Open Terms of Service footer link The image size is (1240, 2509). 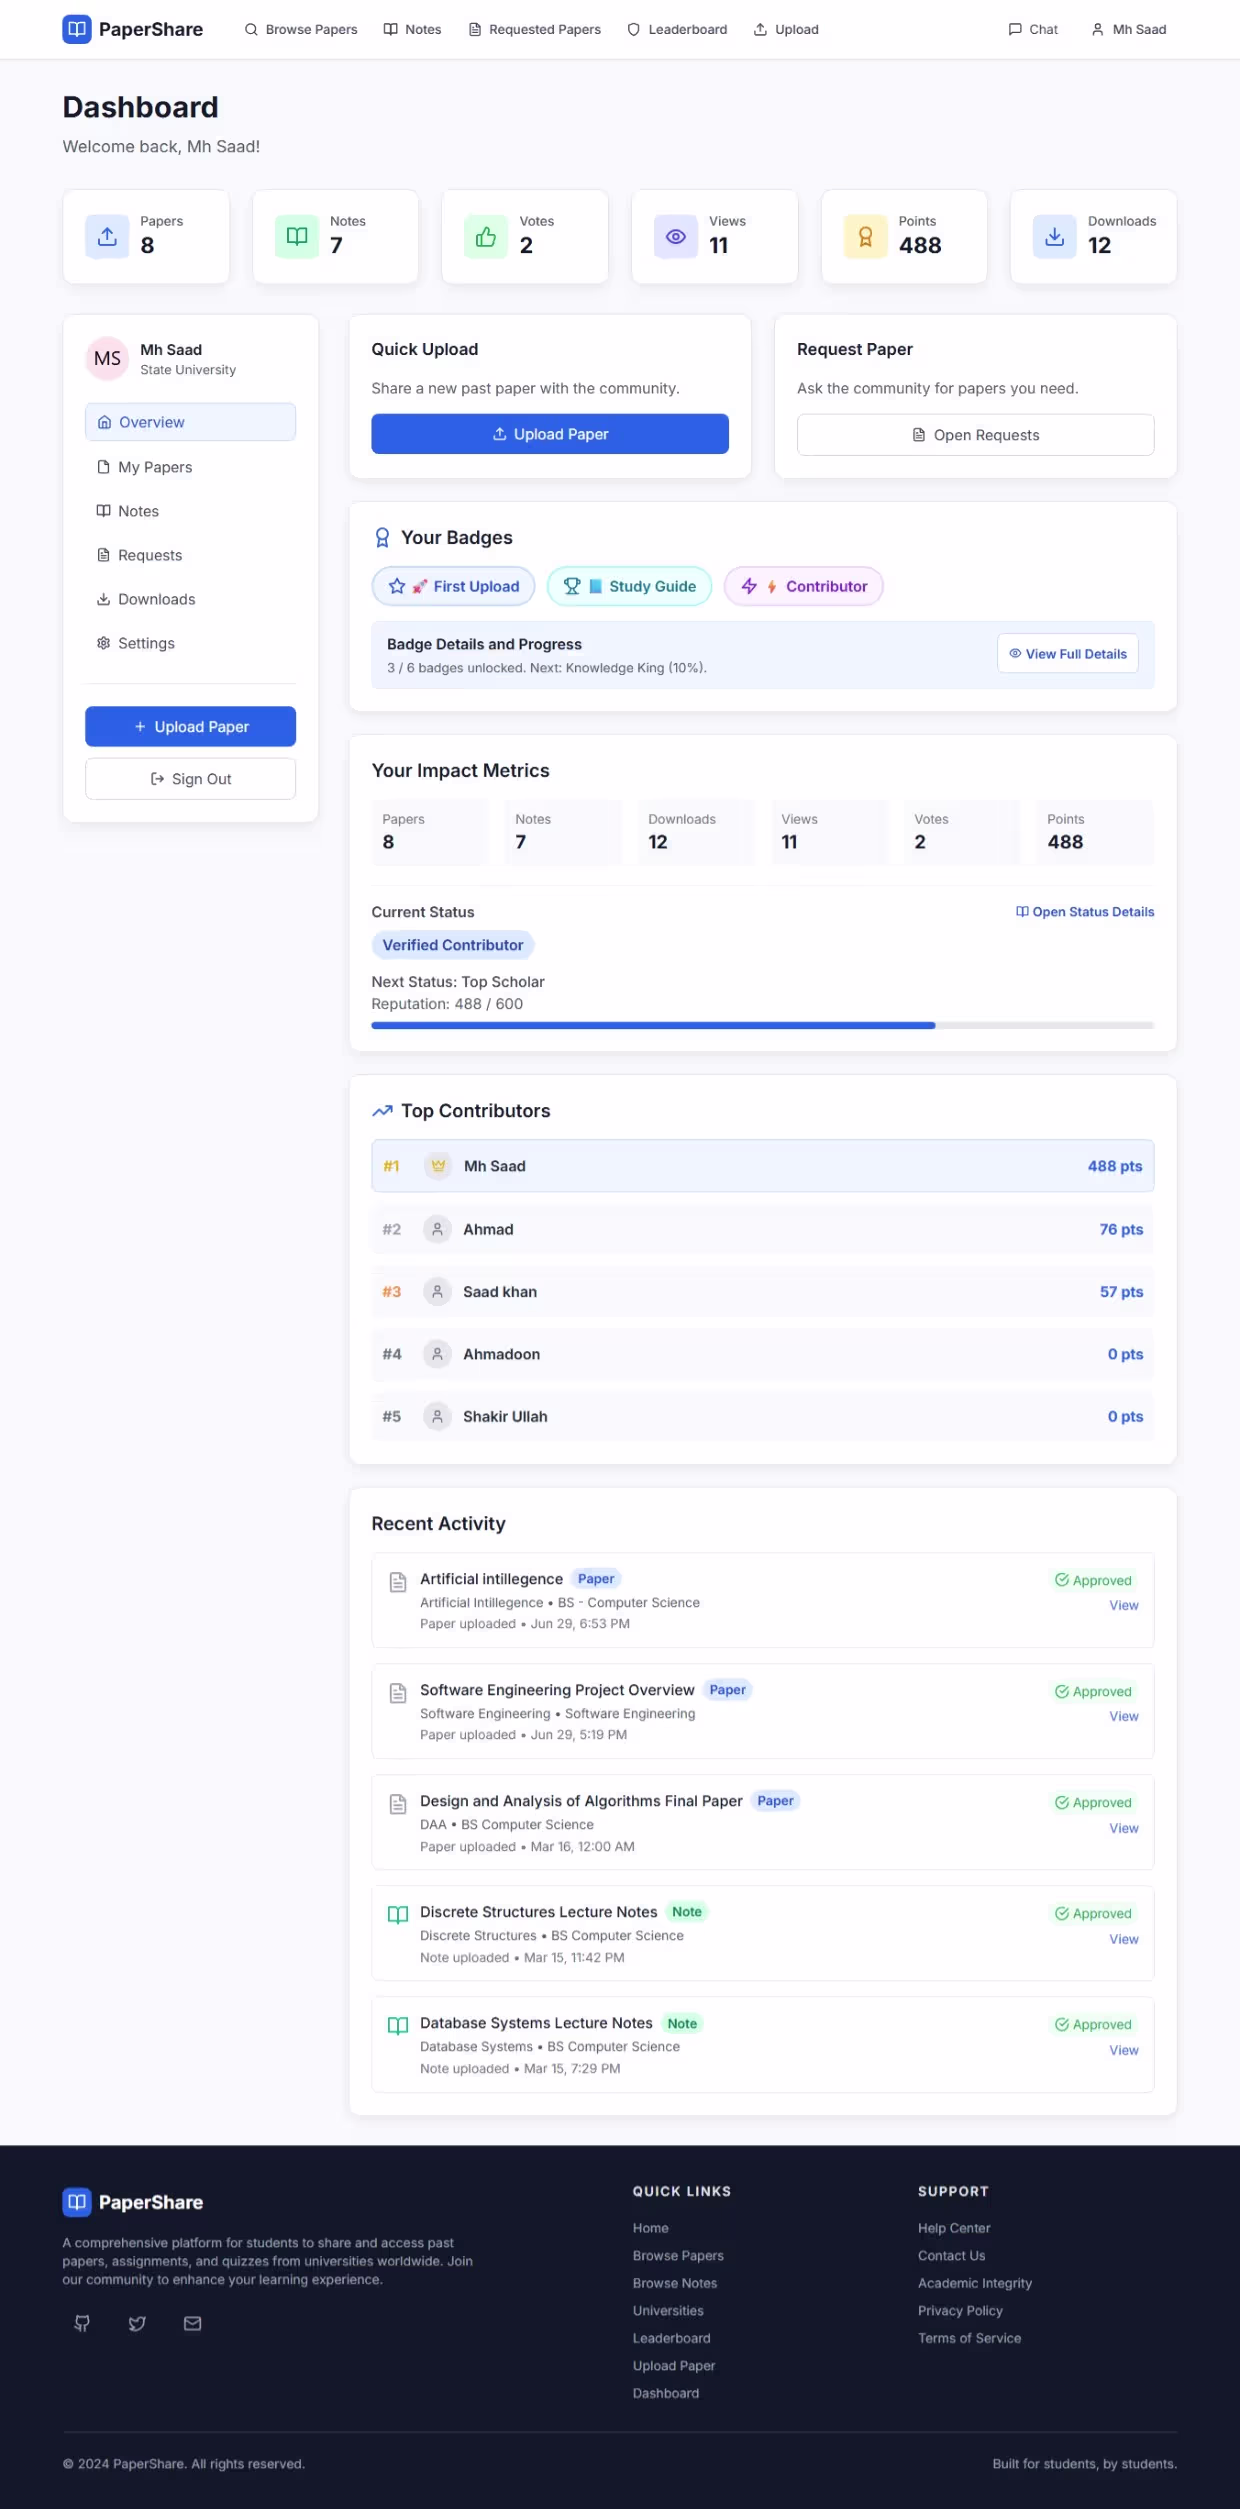[x=969, y=2338]
